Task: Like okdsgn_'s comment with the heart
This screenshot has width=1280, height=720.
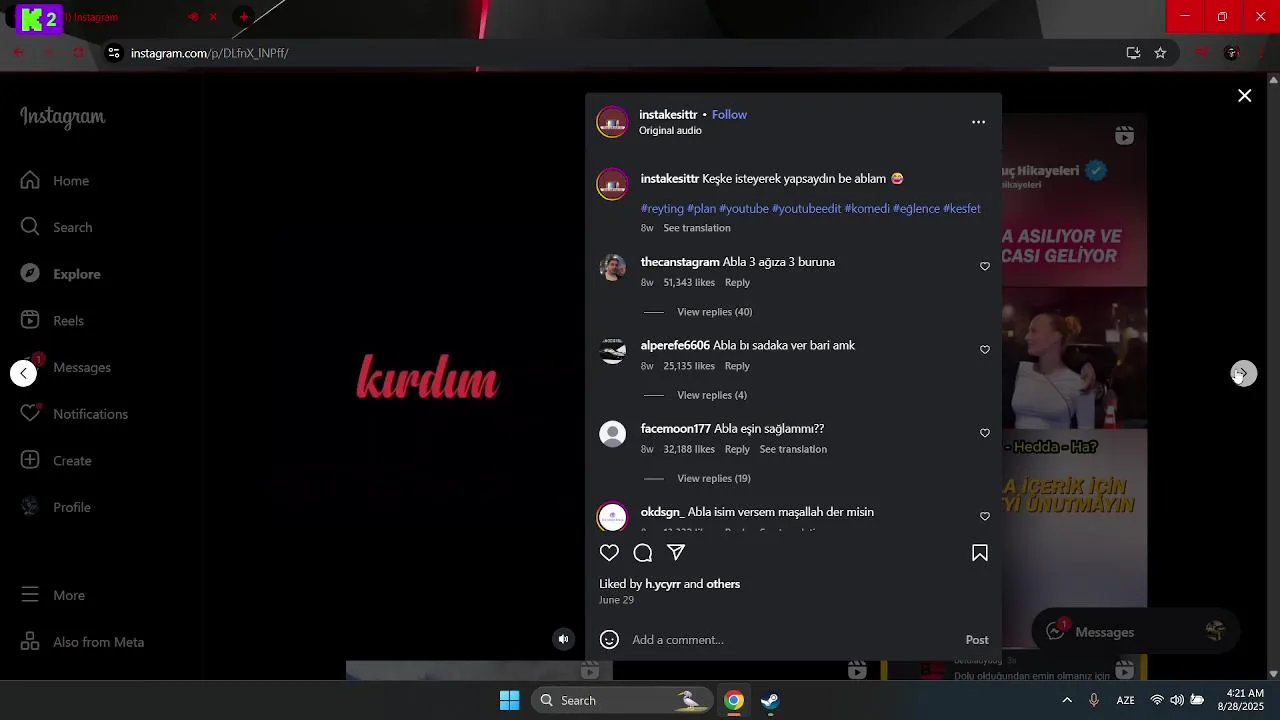Action: [985, 516]
